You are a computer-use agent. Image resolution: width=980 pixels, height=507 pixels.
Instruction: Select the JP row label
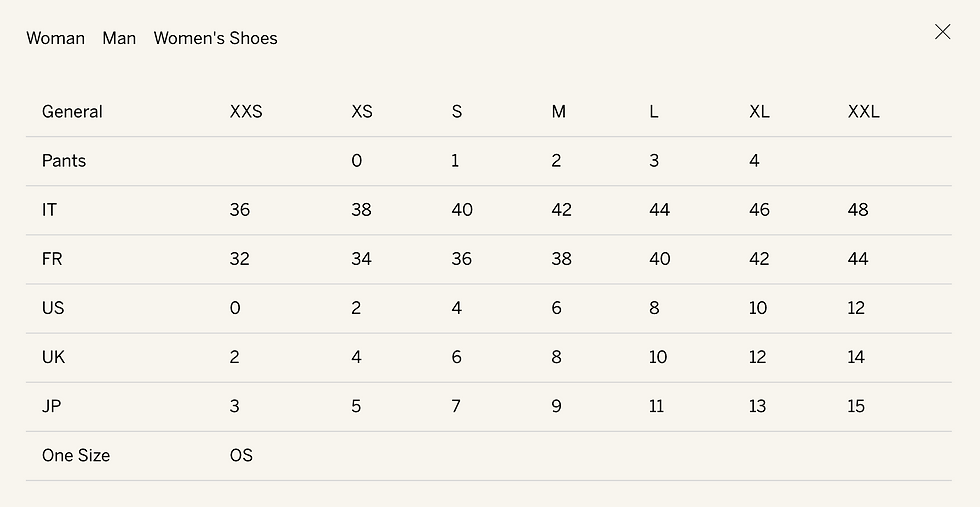point(52,406)
